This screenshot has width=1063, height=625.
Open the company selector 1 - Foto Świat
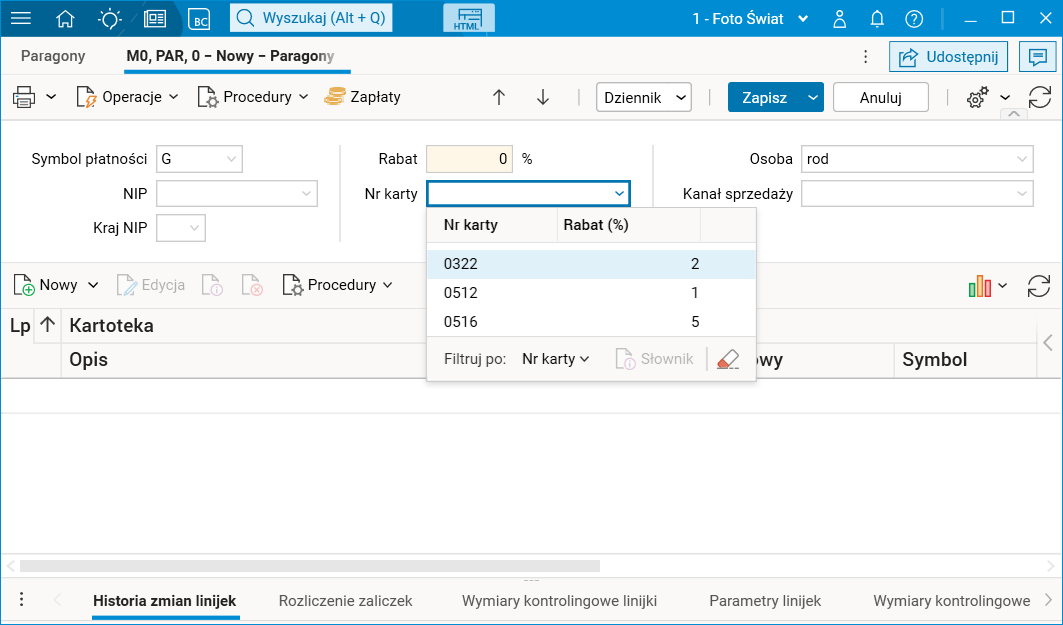click(x=750, y=19)
